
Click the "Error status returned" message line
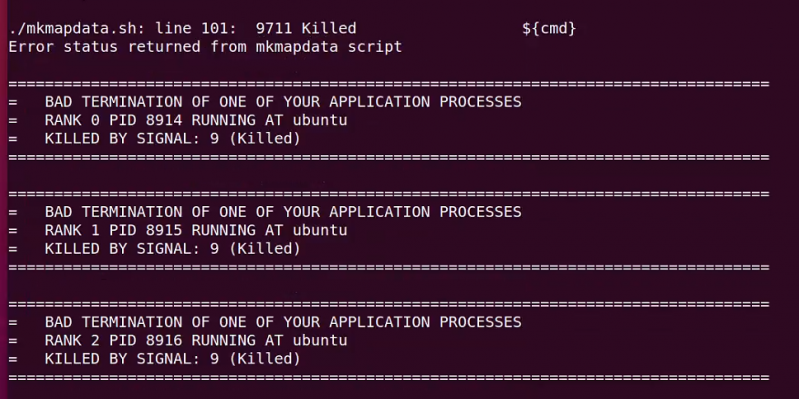(x=205, y=47)
